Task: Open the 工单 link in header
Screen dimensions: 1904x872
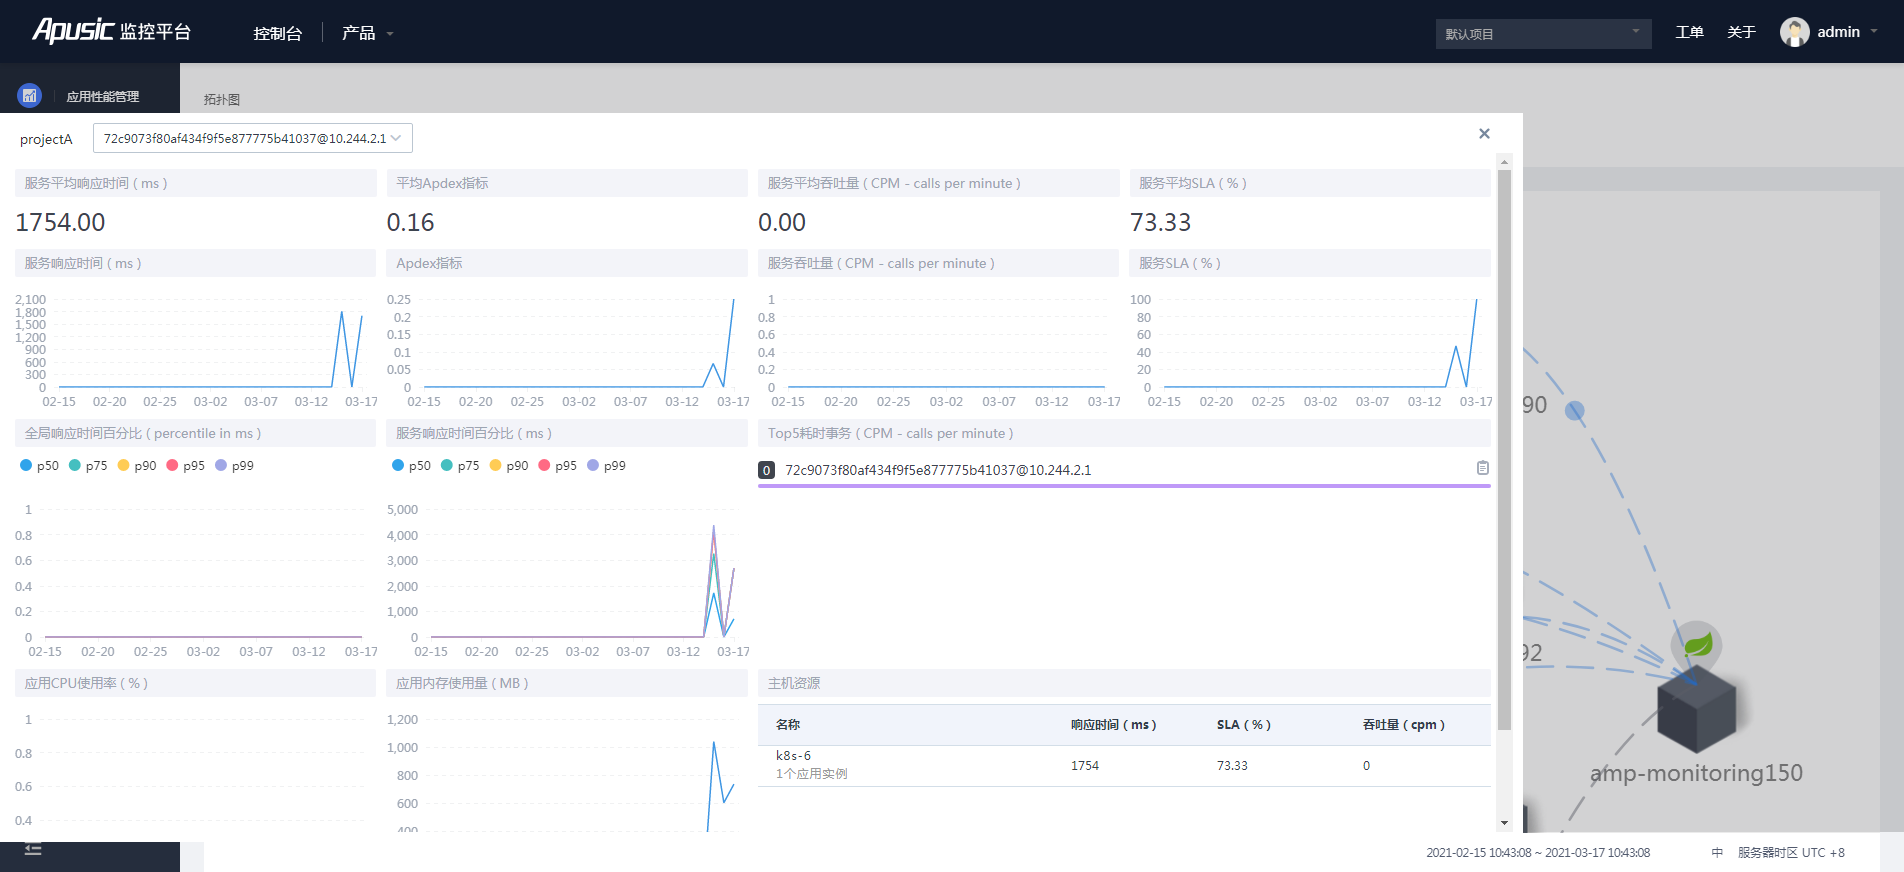Action: 1689,32
